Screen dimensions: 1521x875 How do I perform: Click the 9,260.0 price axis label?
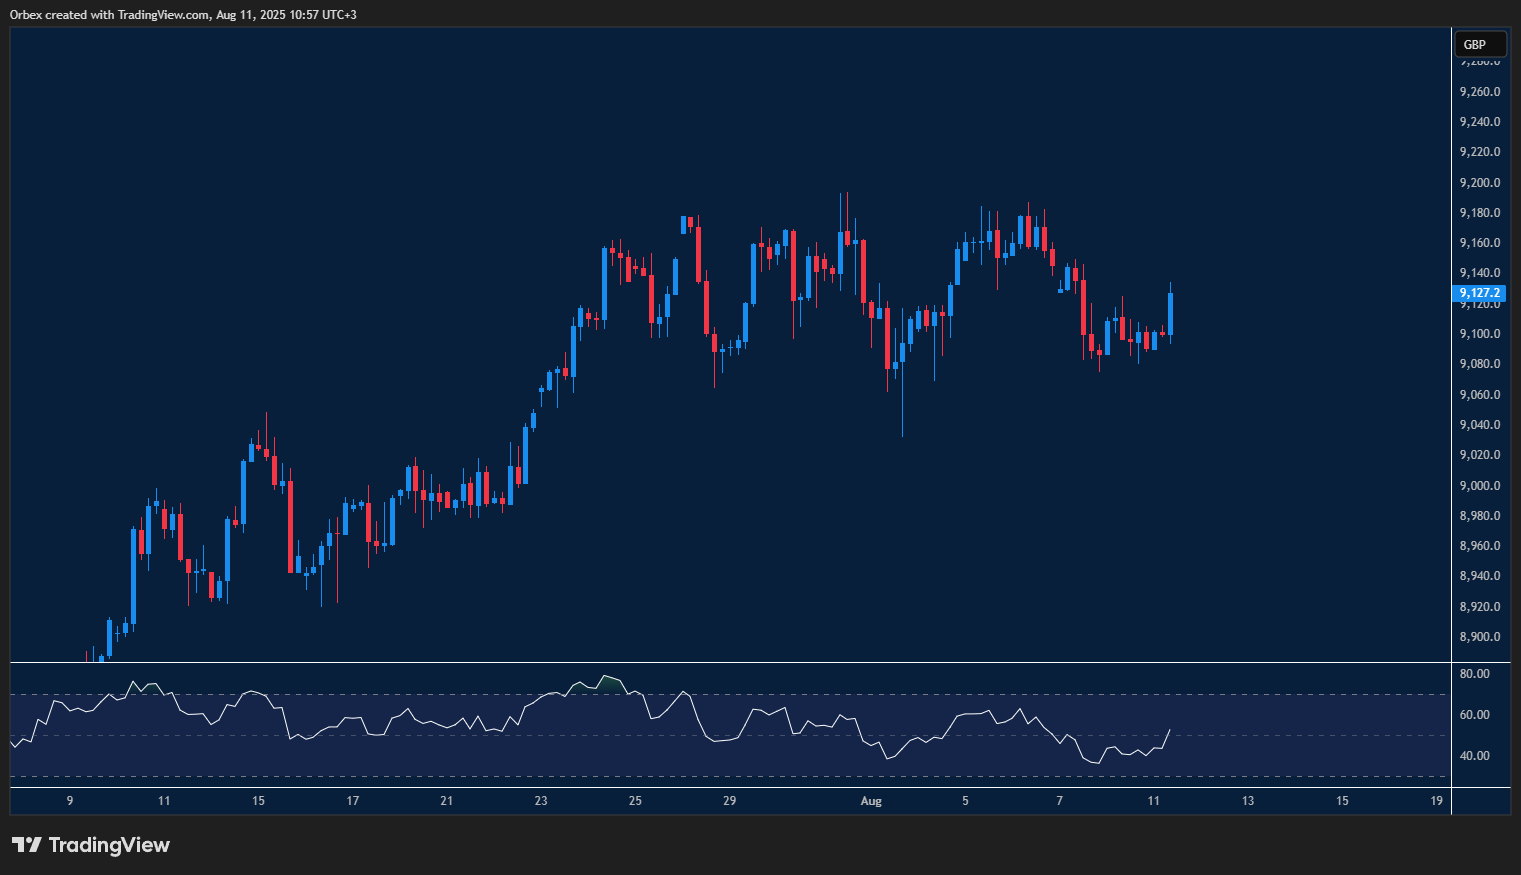(x=1480, y=92)
